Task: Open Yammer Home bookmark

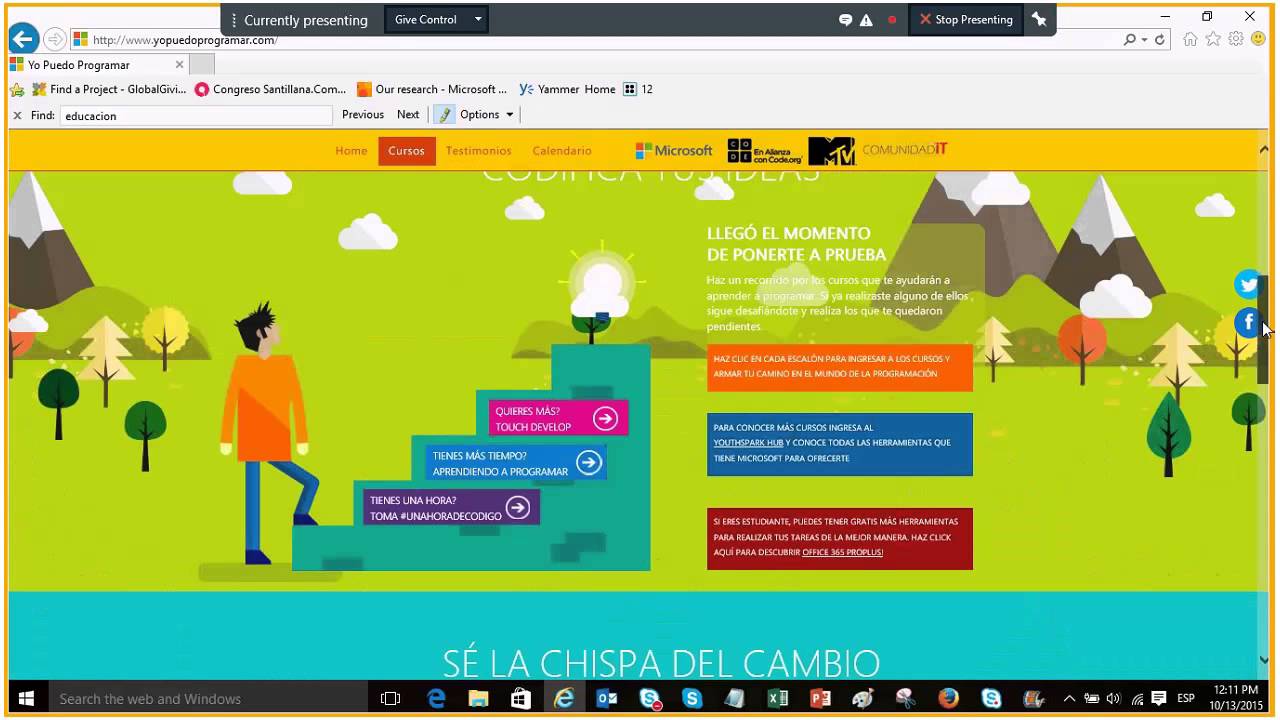Action: (567, 89)
